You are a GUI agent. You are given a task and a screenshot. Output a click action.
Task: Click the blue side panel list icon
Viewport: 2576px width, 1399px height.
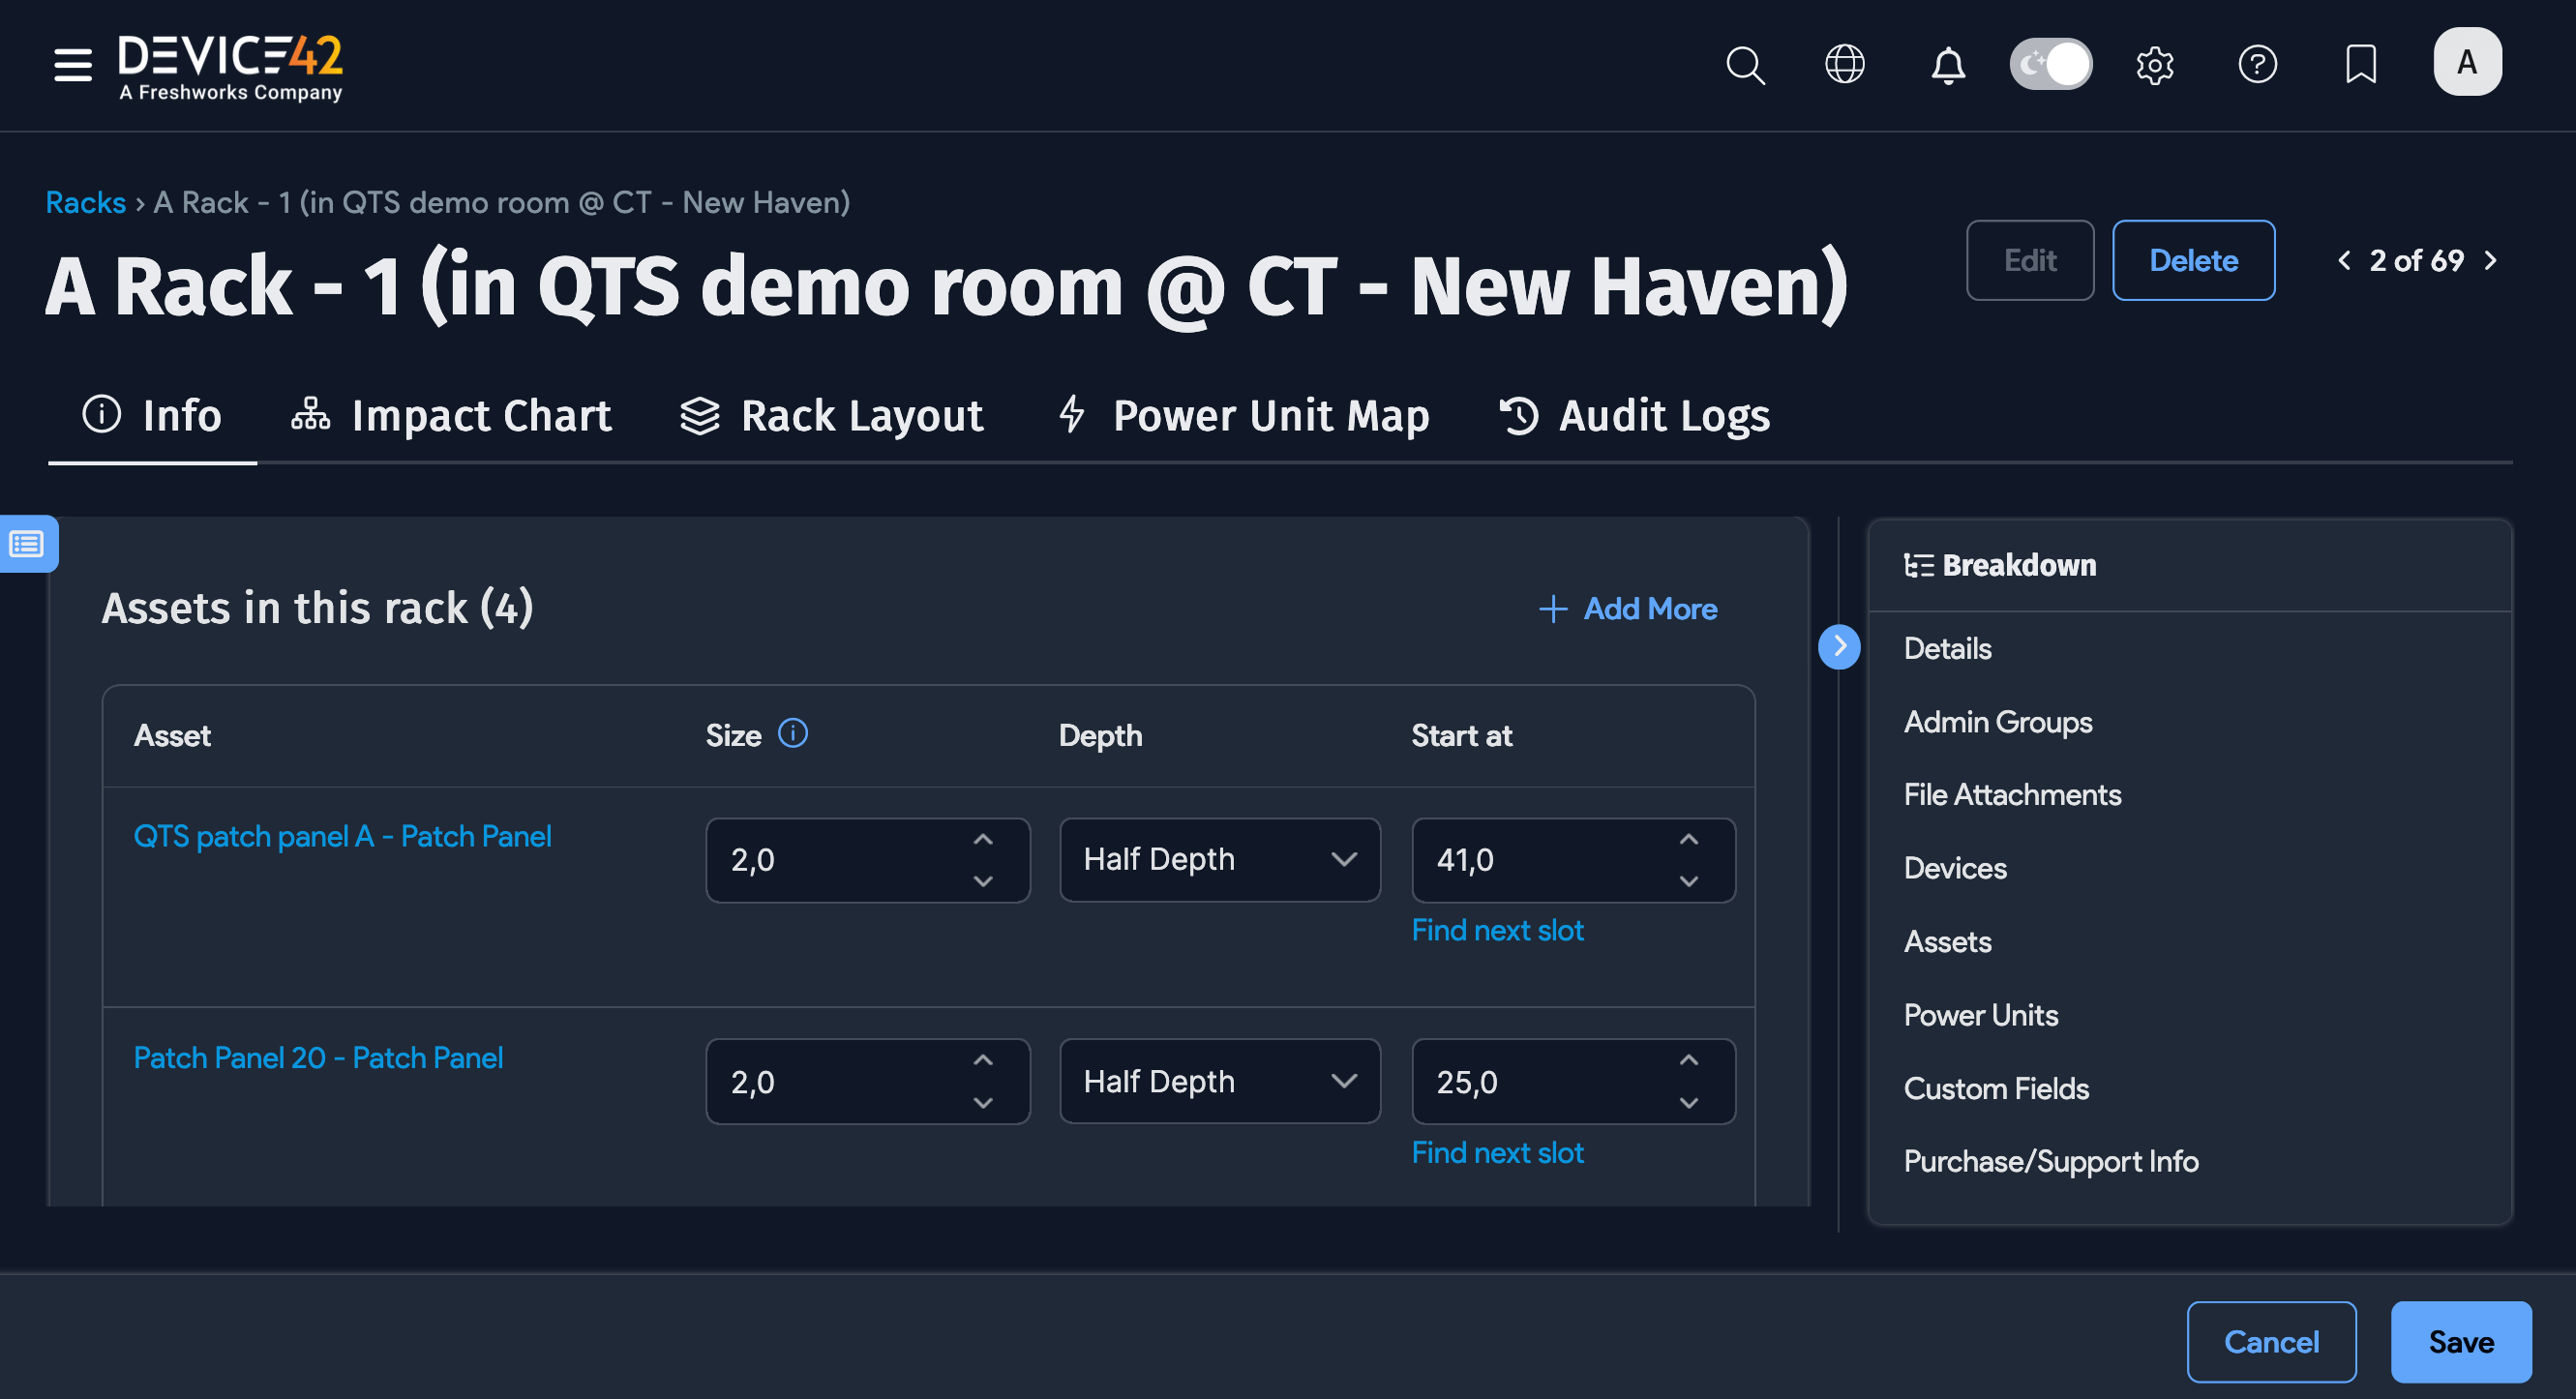pyautogui.click(x=27, y=544)
